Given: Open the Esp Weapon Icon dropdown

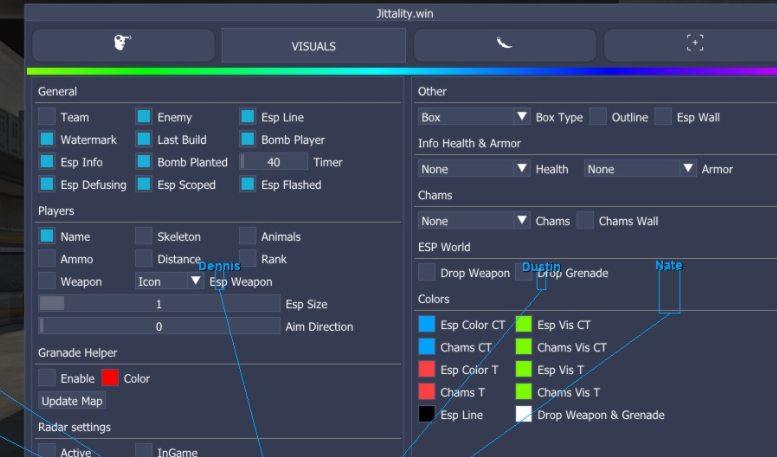Looking at the screenshot, I should click(169, 282).
